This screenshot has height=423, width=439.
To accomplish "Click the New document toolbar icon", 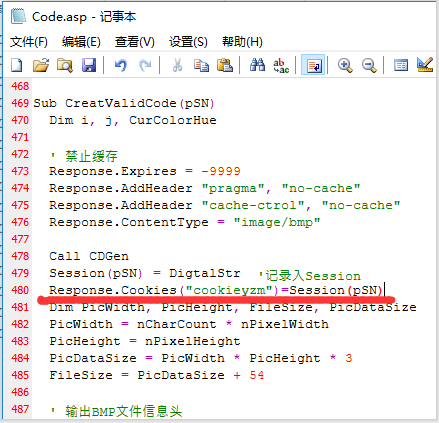I will [17, 65].
